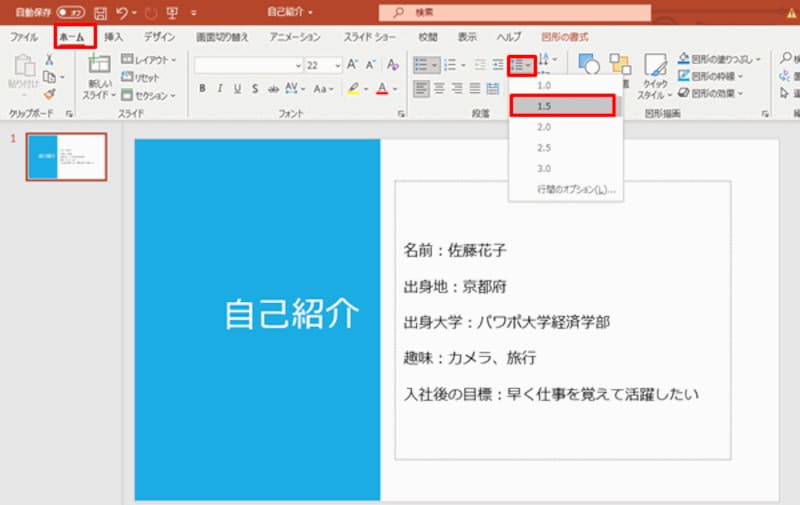Decrease the font size with the smaller A icon
The height and width of the screenshot is (505, 800).
370,65
